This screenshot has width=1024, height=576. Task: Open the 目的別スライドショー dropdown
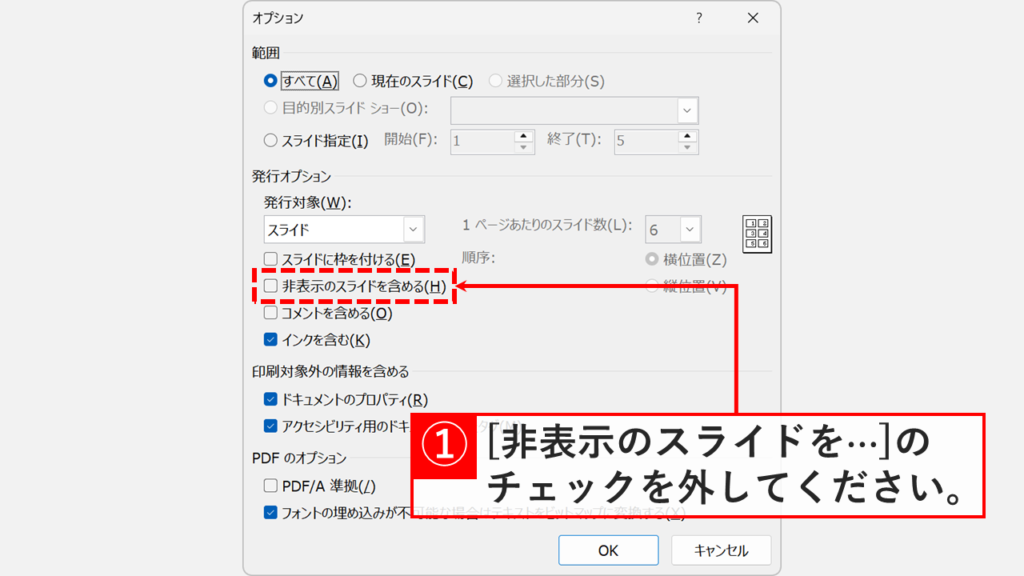(687, 109)
